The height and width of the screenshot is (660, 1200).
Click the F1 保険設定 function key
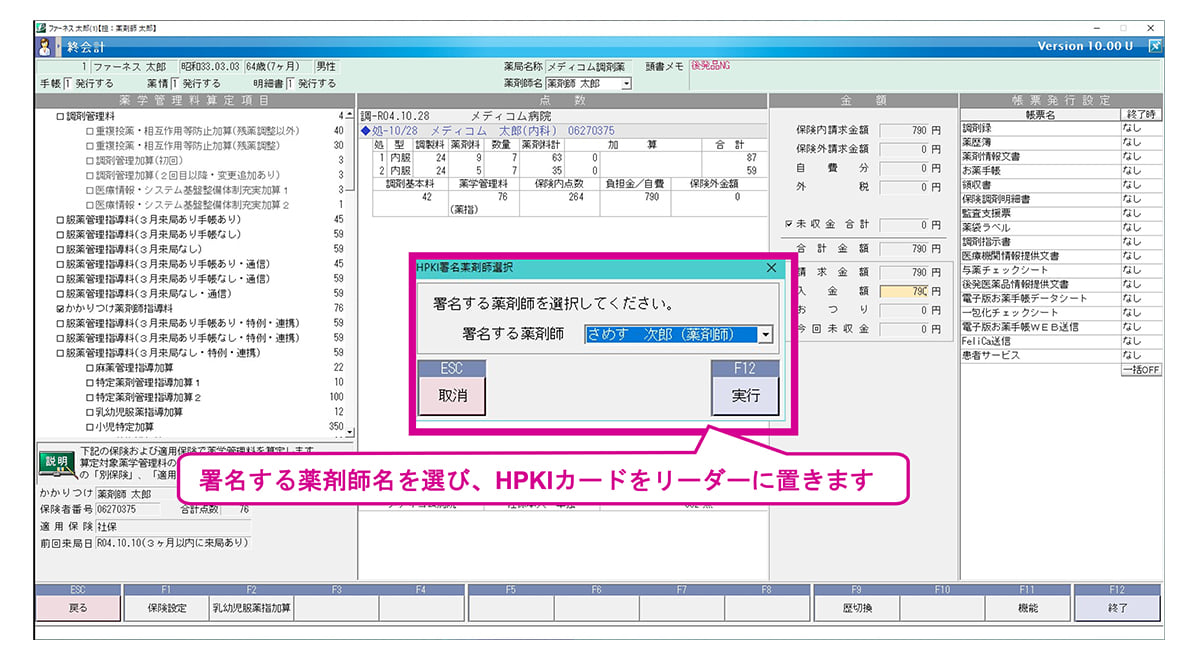[166, 608]
